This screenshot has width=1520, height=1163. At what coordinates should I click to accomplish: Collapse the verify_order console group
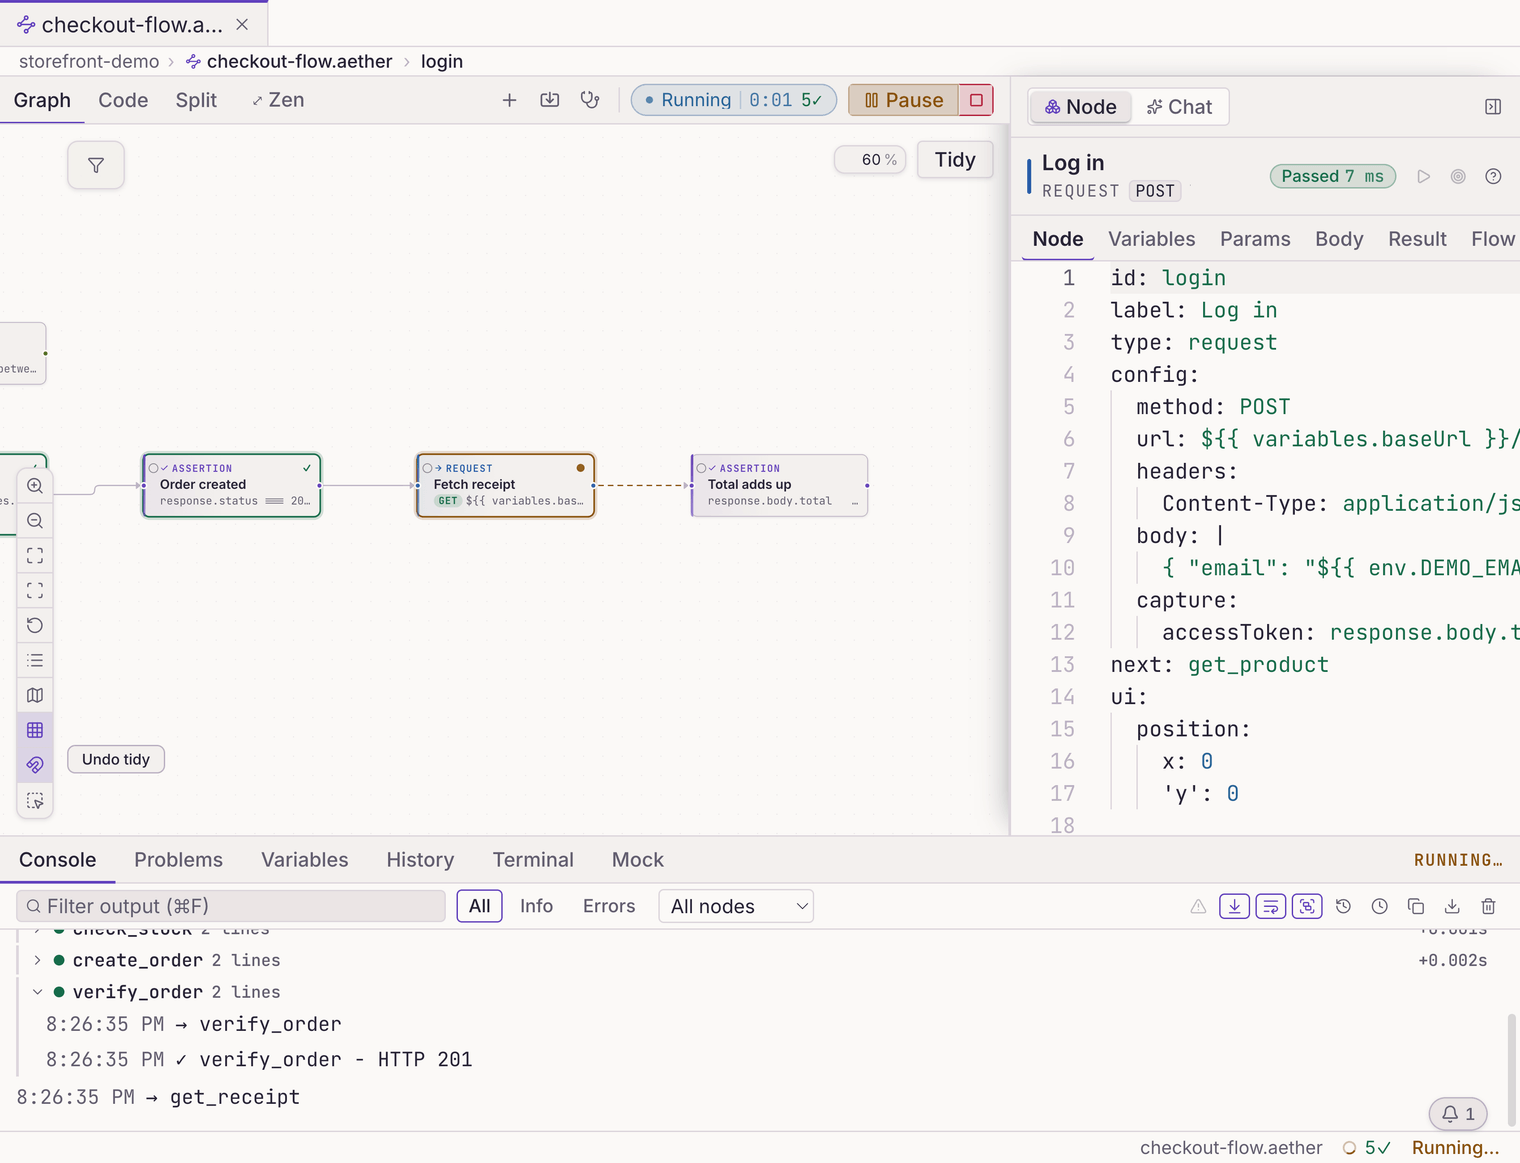[x=37, y=992]
